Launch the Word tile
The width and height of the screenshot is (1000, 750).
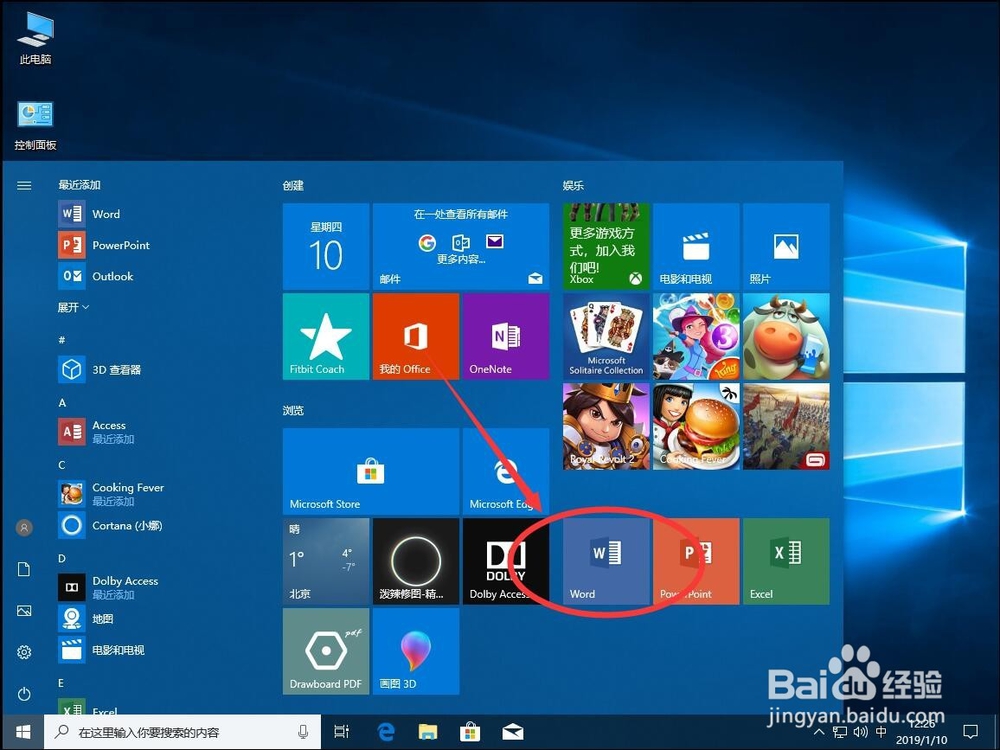click(x=607, y=561)
